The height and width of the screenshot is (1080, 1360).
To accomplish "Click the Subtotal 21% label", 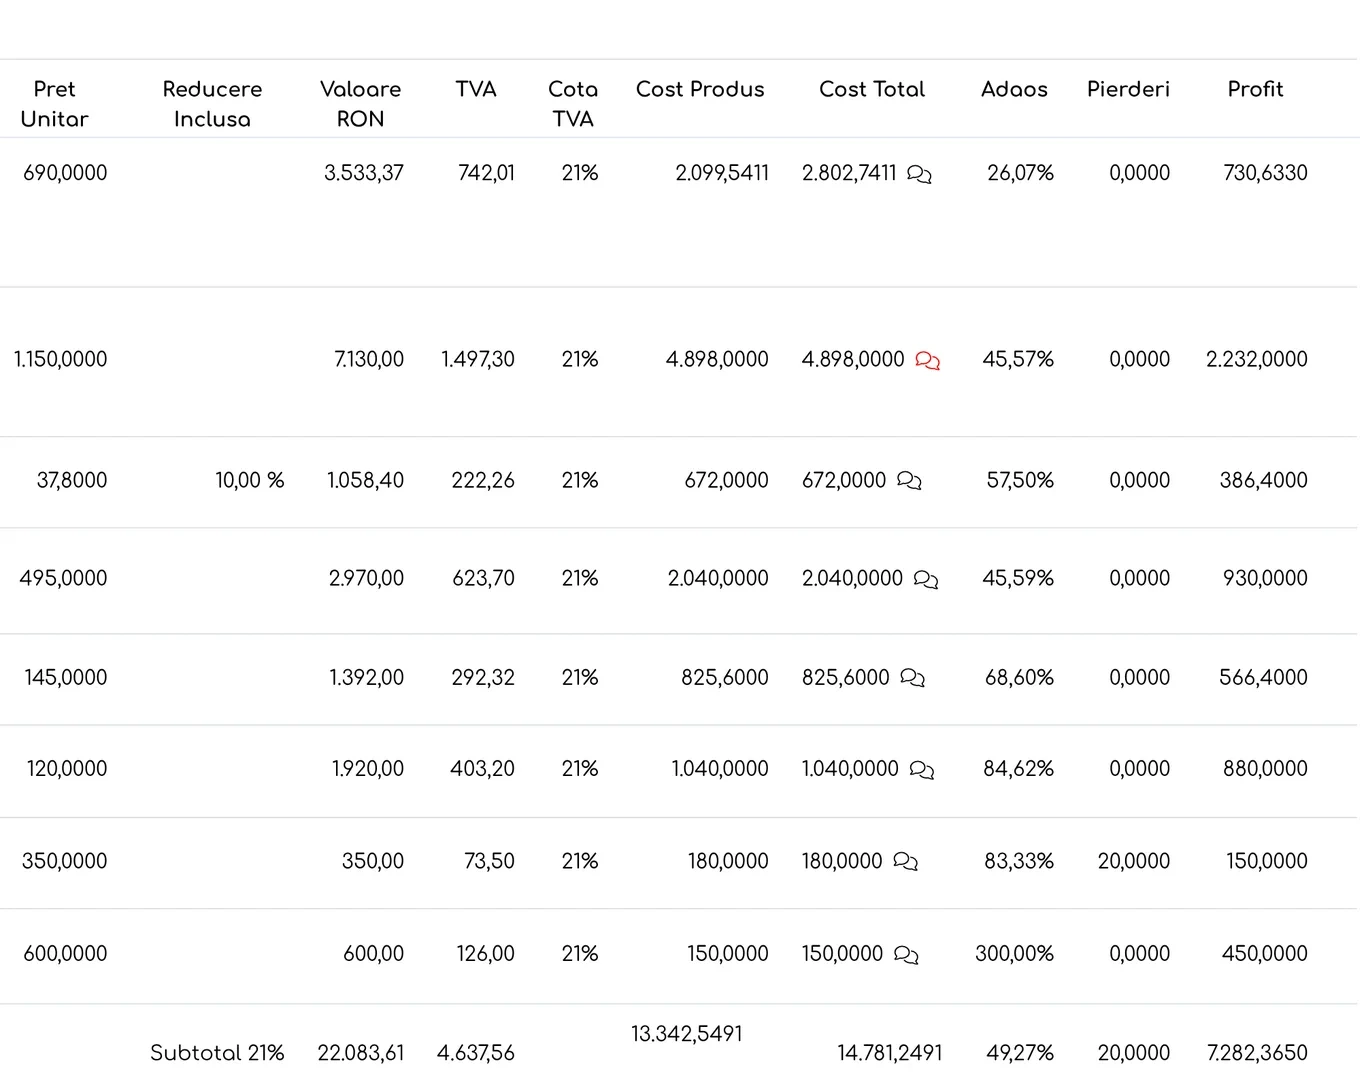I will pyautogui.click(x=217, y=1052).
